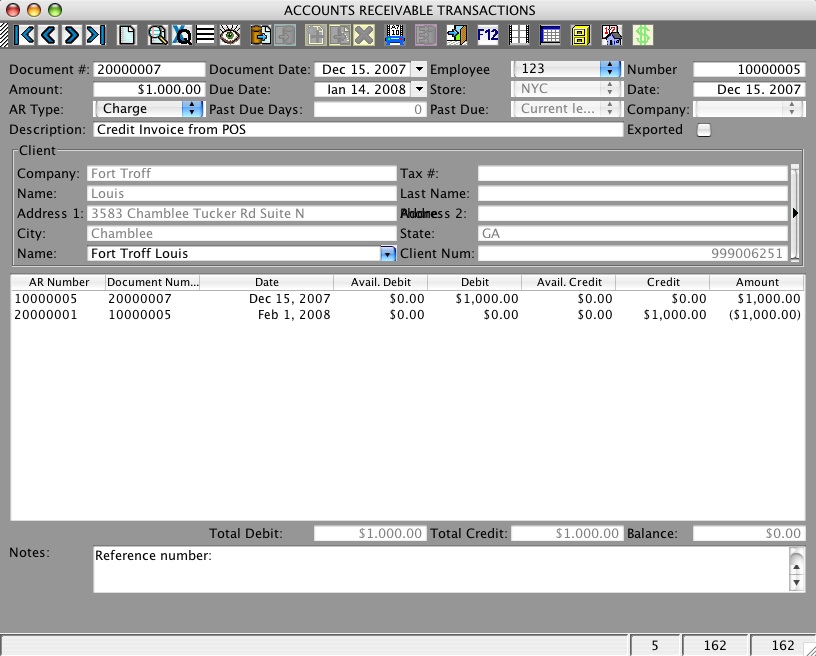Viewport: 816px width, 656px height.
Task: Select table row with AR Number 10000005
Action: click(407, 299)
